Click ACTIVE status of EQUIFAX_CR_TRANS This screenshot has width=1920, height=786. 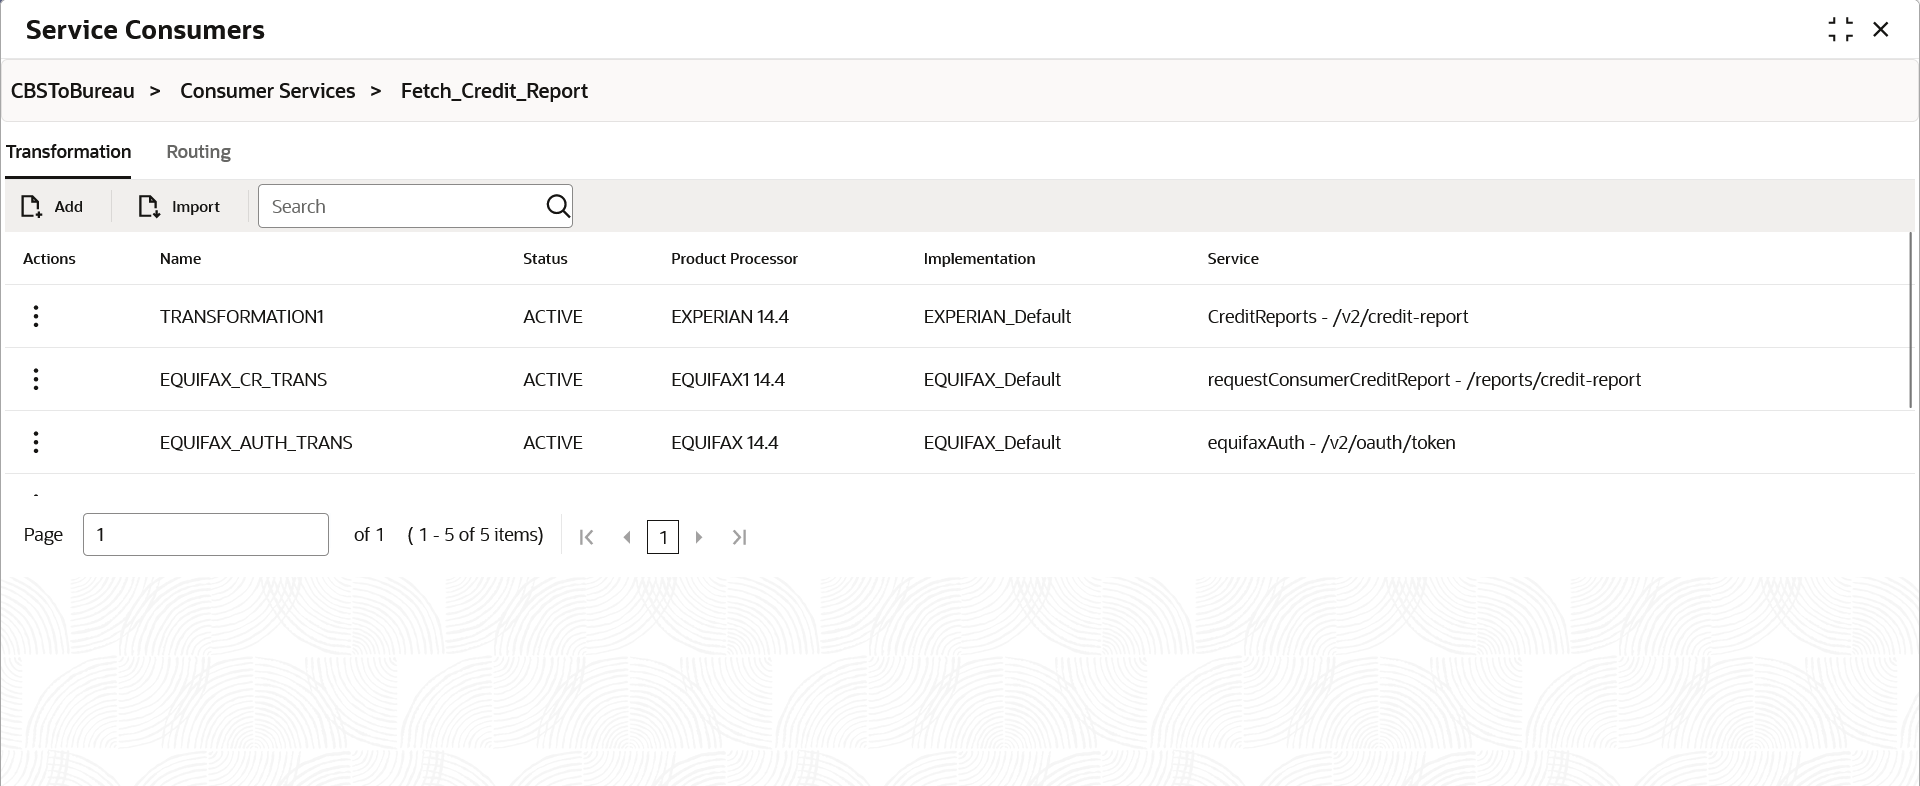[553, 380]
